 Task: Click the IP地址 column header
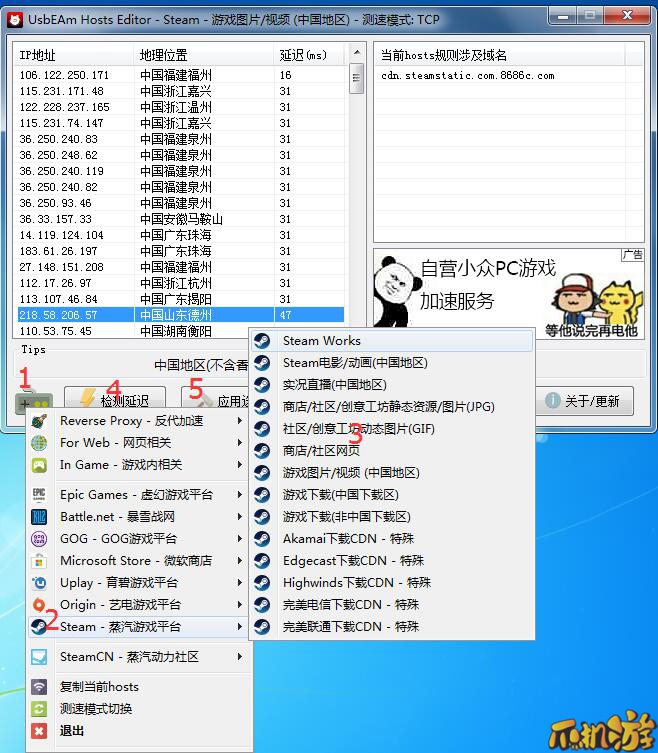[74, 55]
